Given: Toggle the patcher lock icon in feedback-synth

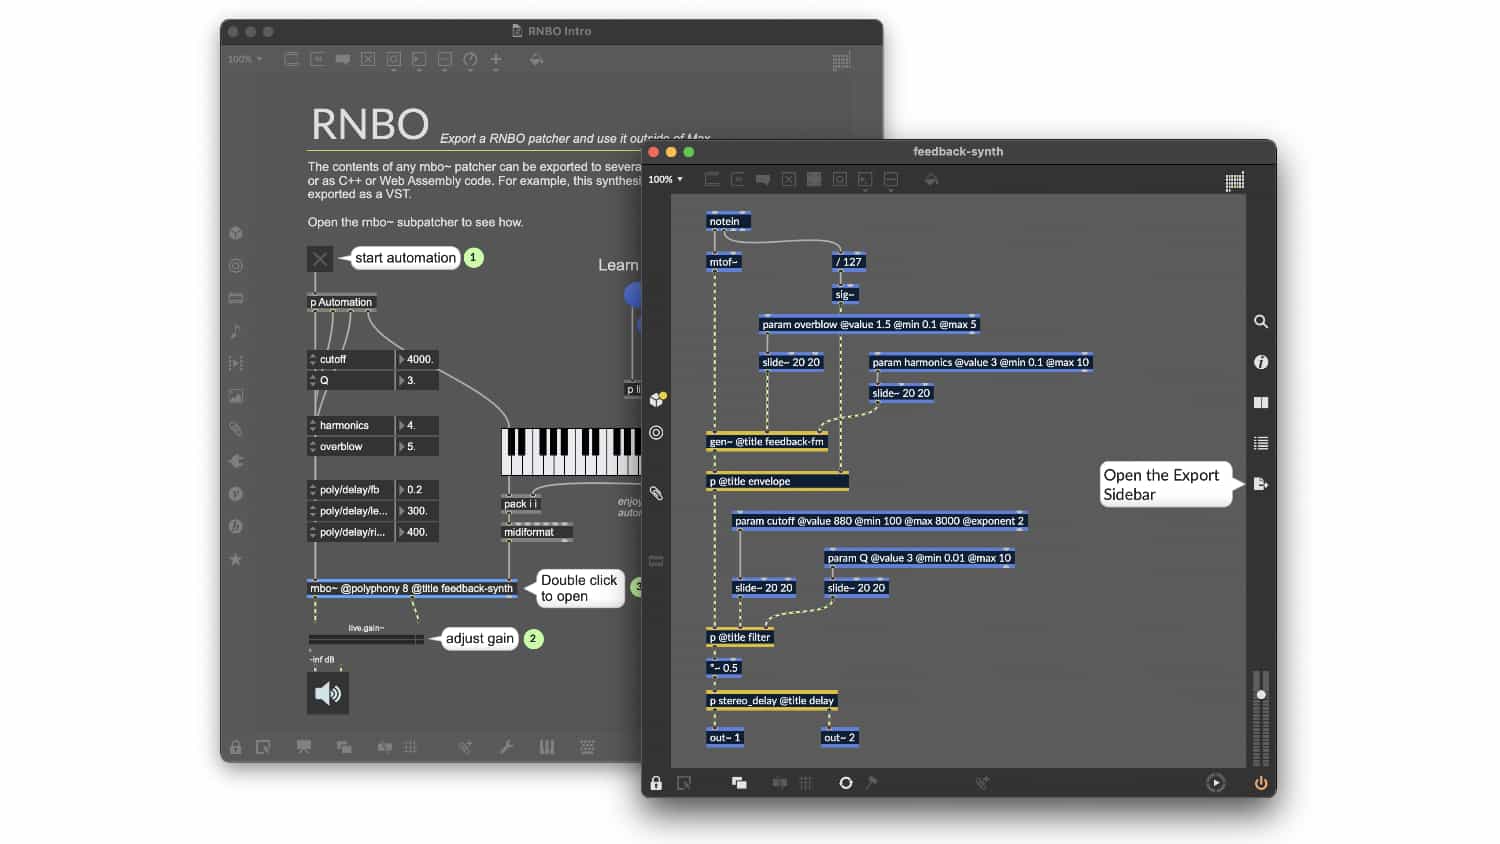Looking at the screenshot, I should (656, 783).
